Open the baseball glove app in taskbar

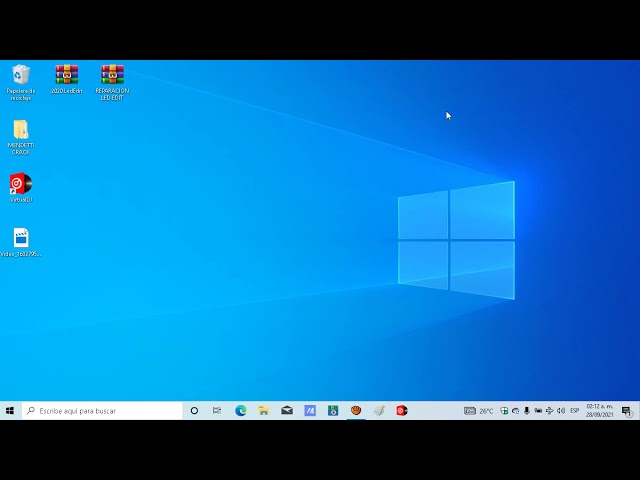pos(356,411)
